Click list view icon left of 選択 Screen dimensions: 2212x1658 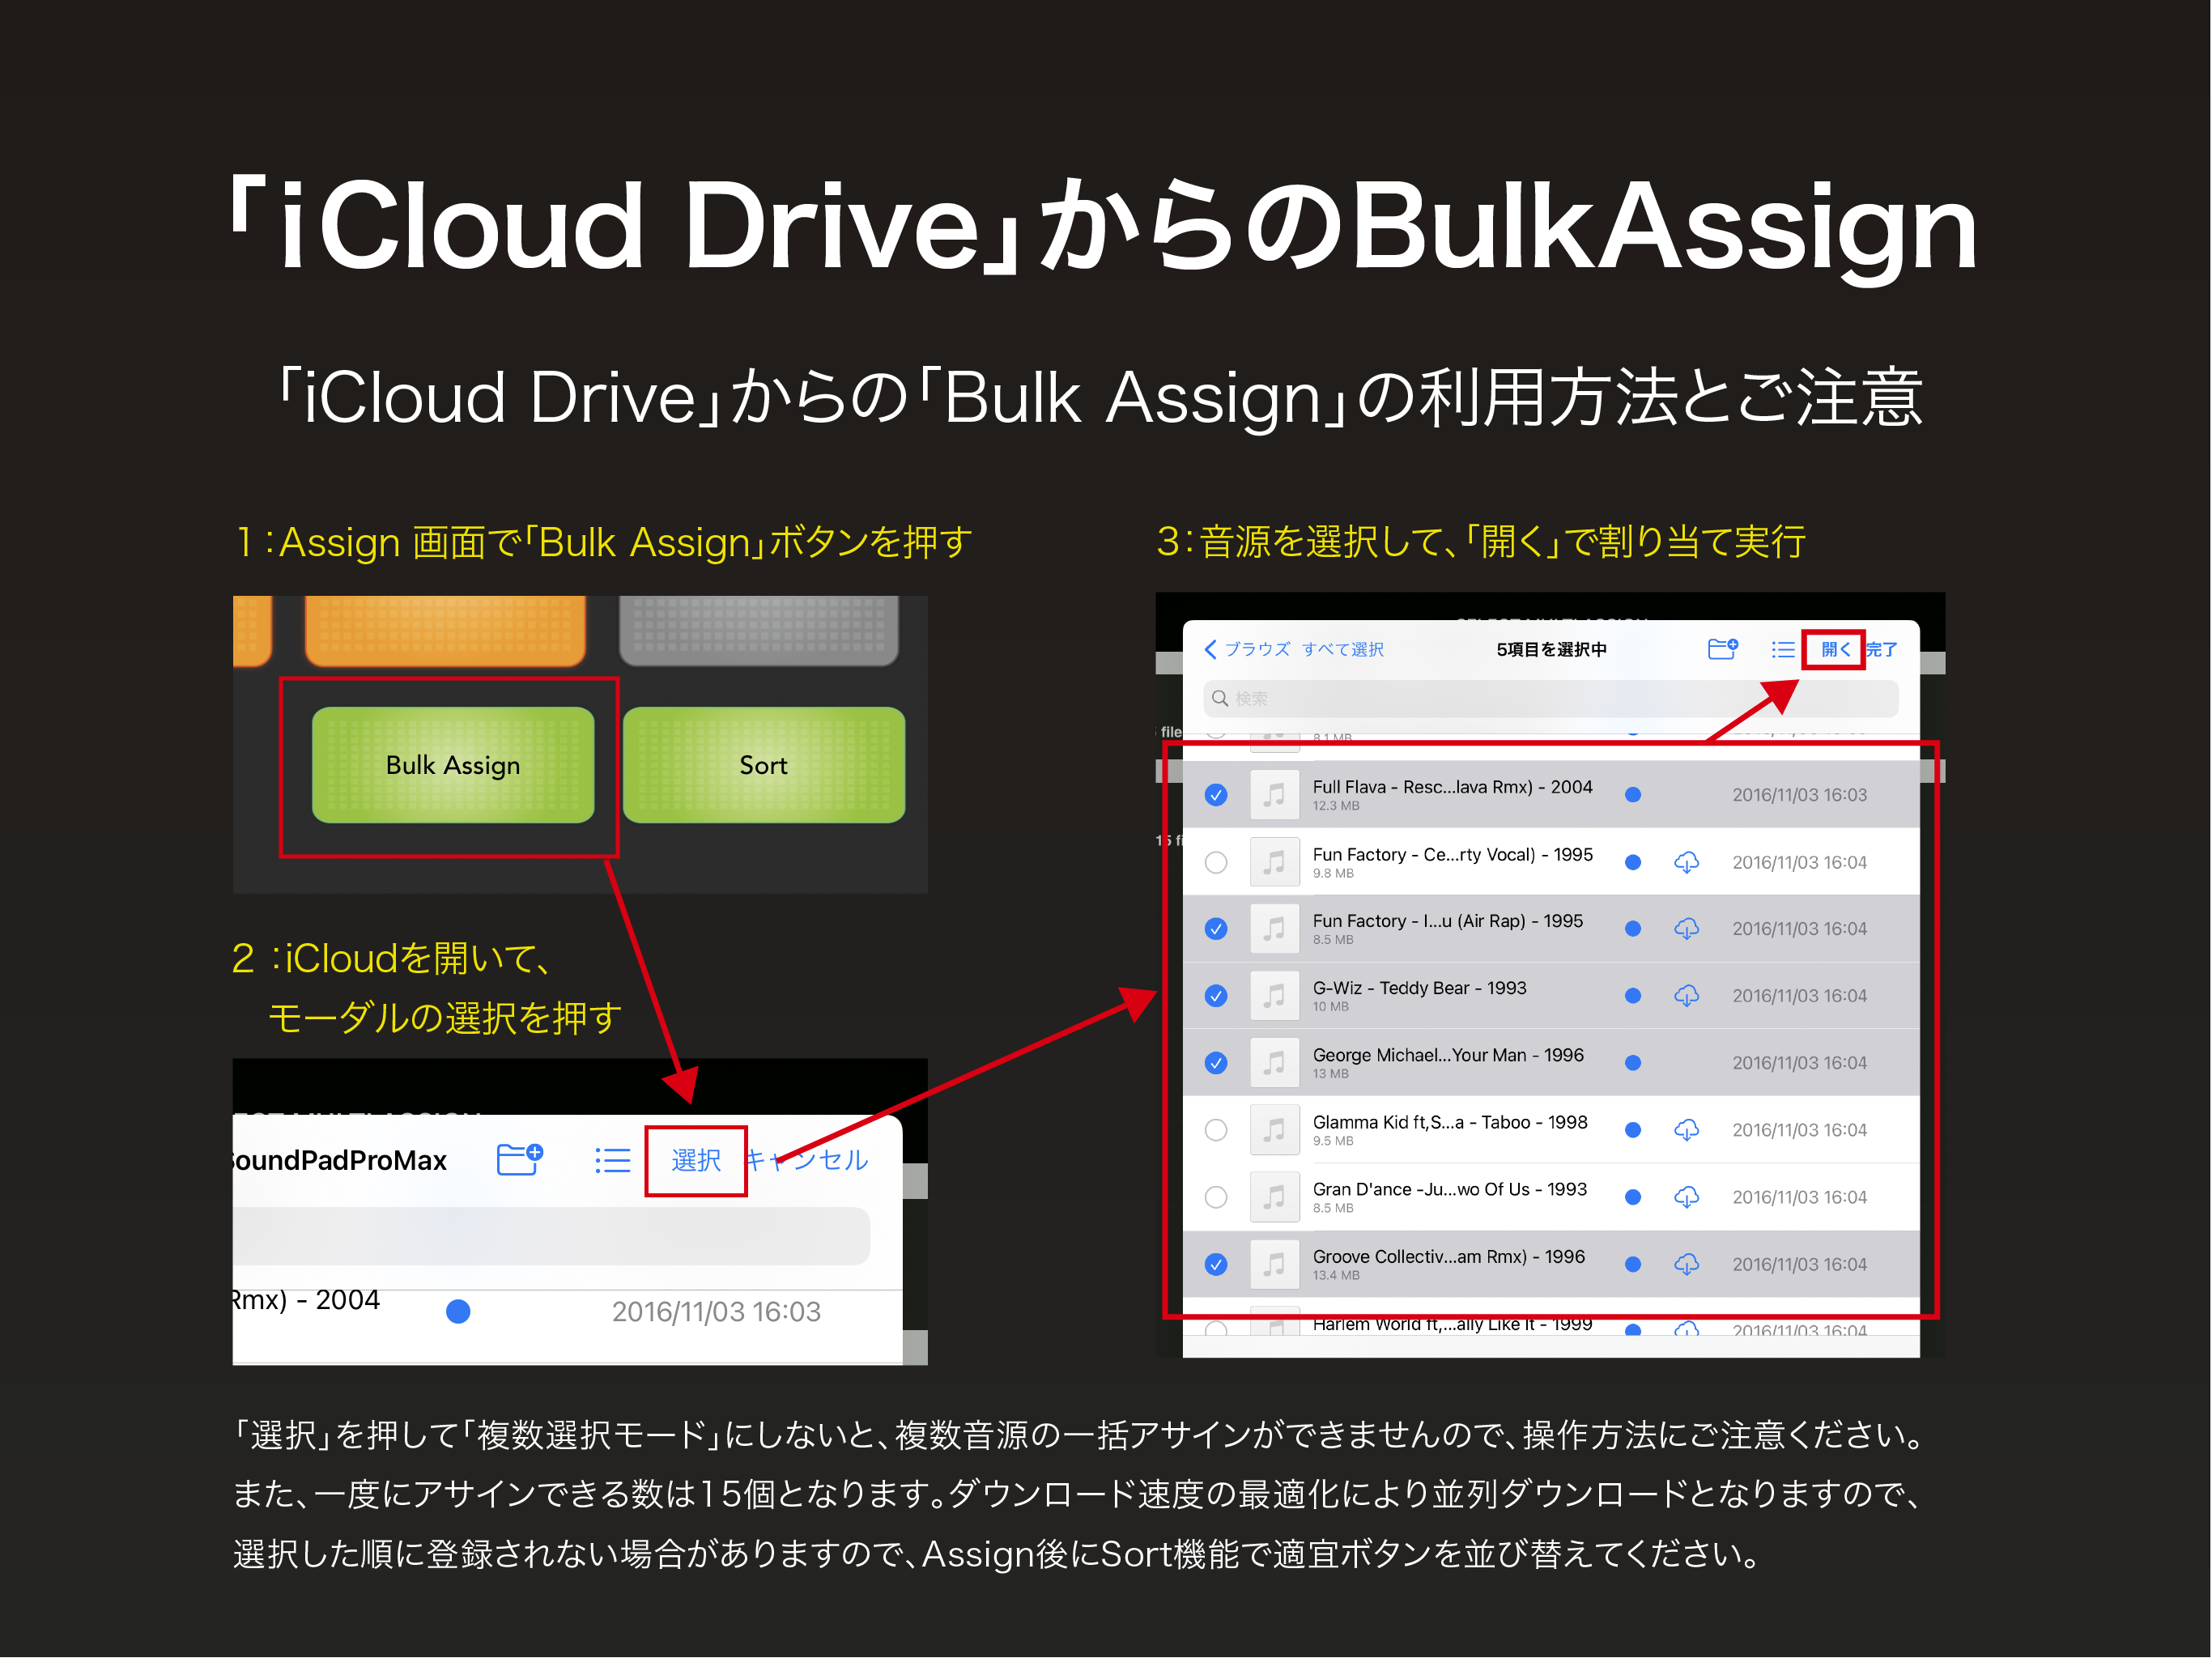click(612, 1160)
